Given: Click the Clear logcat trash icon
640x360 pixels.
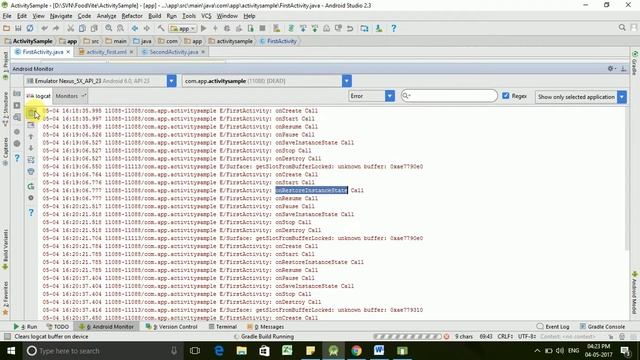Looking at the screenshot, I should [x=31, y=113].
